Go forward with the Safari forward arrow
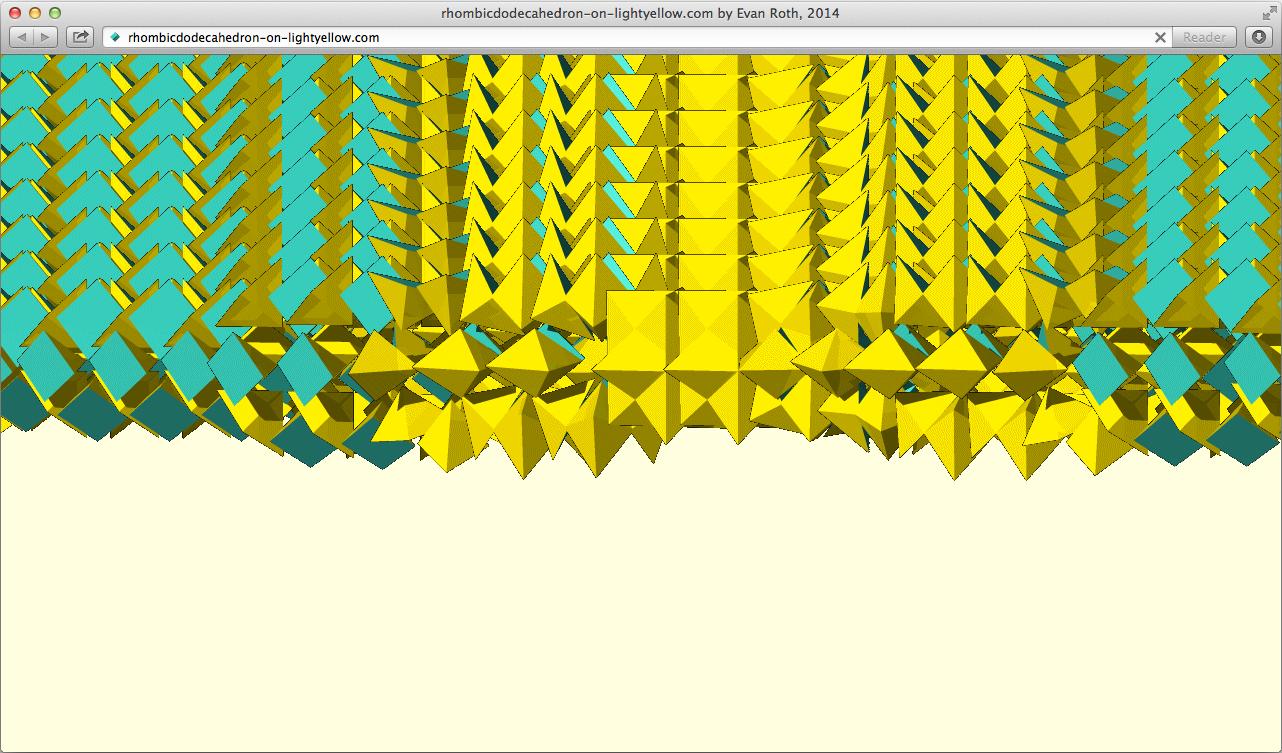 (x=47, y=37)
